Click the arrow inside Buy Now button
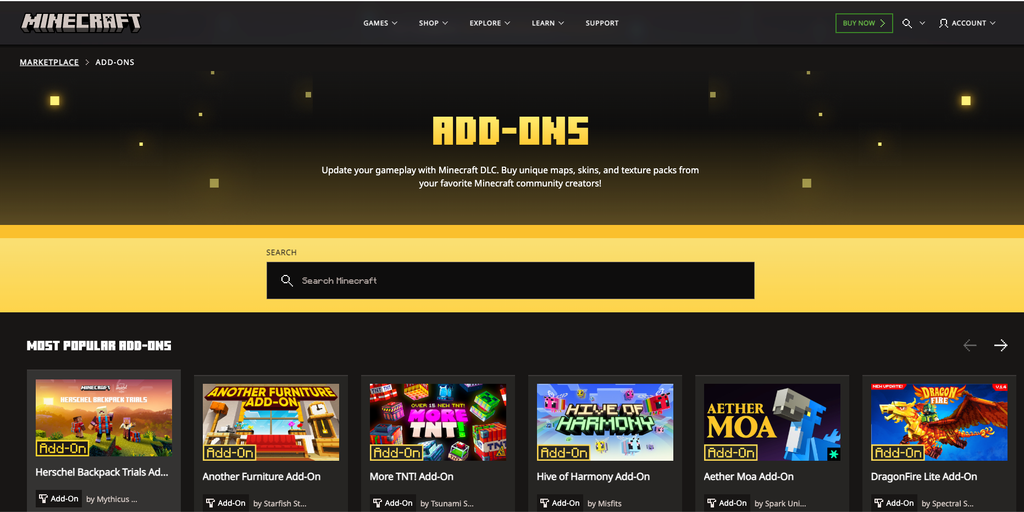 click(x=882, y=23)
